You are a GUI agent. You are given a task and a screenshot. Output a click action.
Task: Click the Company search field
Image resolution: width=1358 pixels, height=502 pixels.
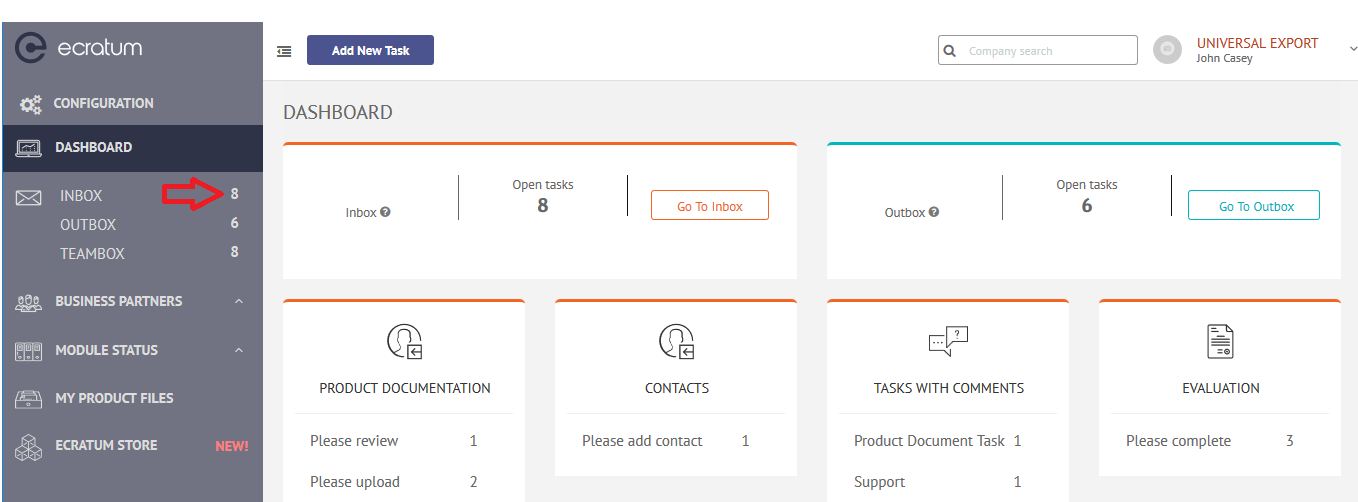click(x=1038, y=50)
